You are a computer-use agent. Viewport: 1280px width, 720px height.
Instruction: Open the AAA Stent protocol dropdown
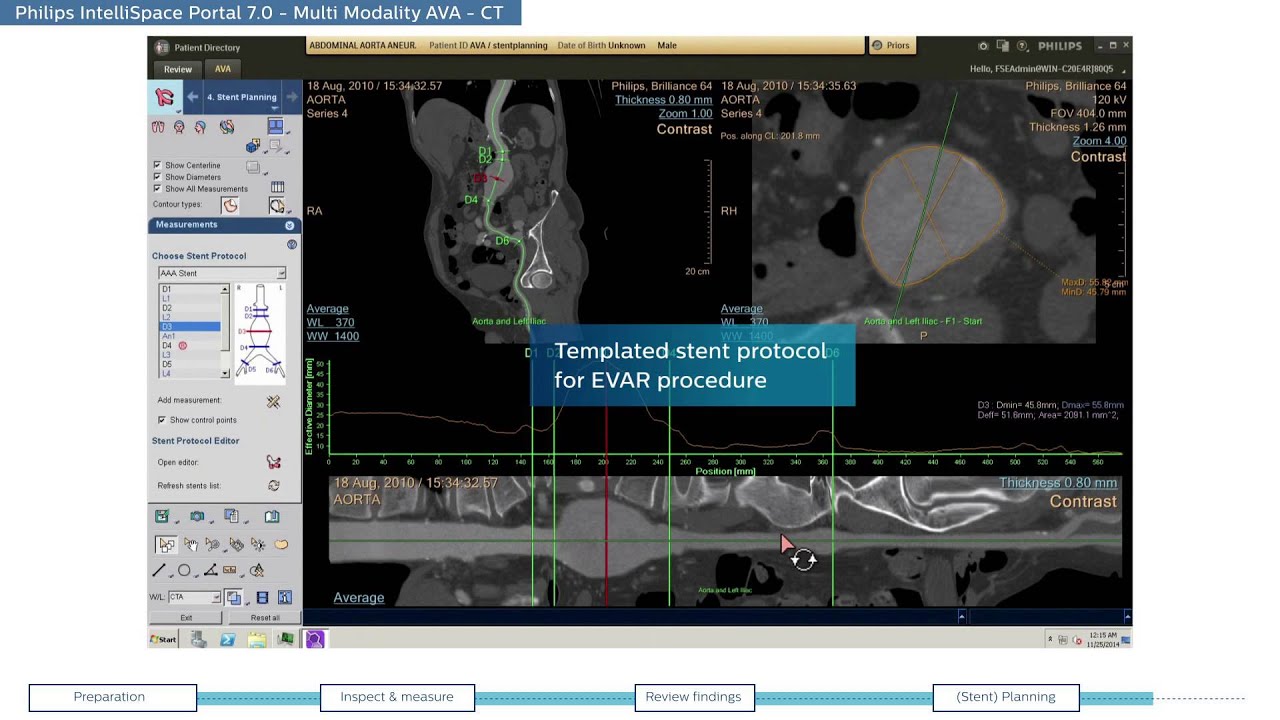(222, 273)
